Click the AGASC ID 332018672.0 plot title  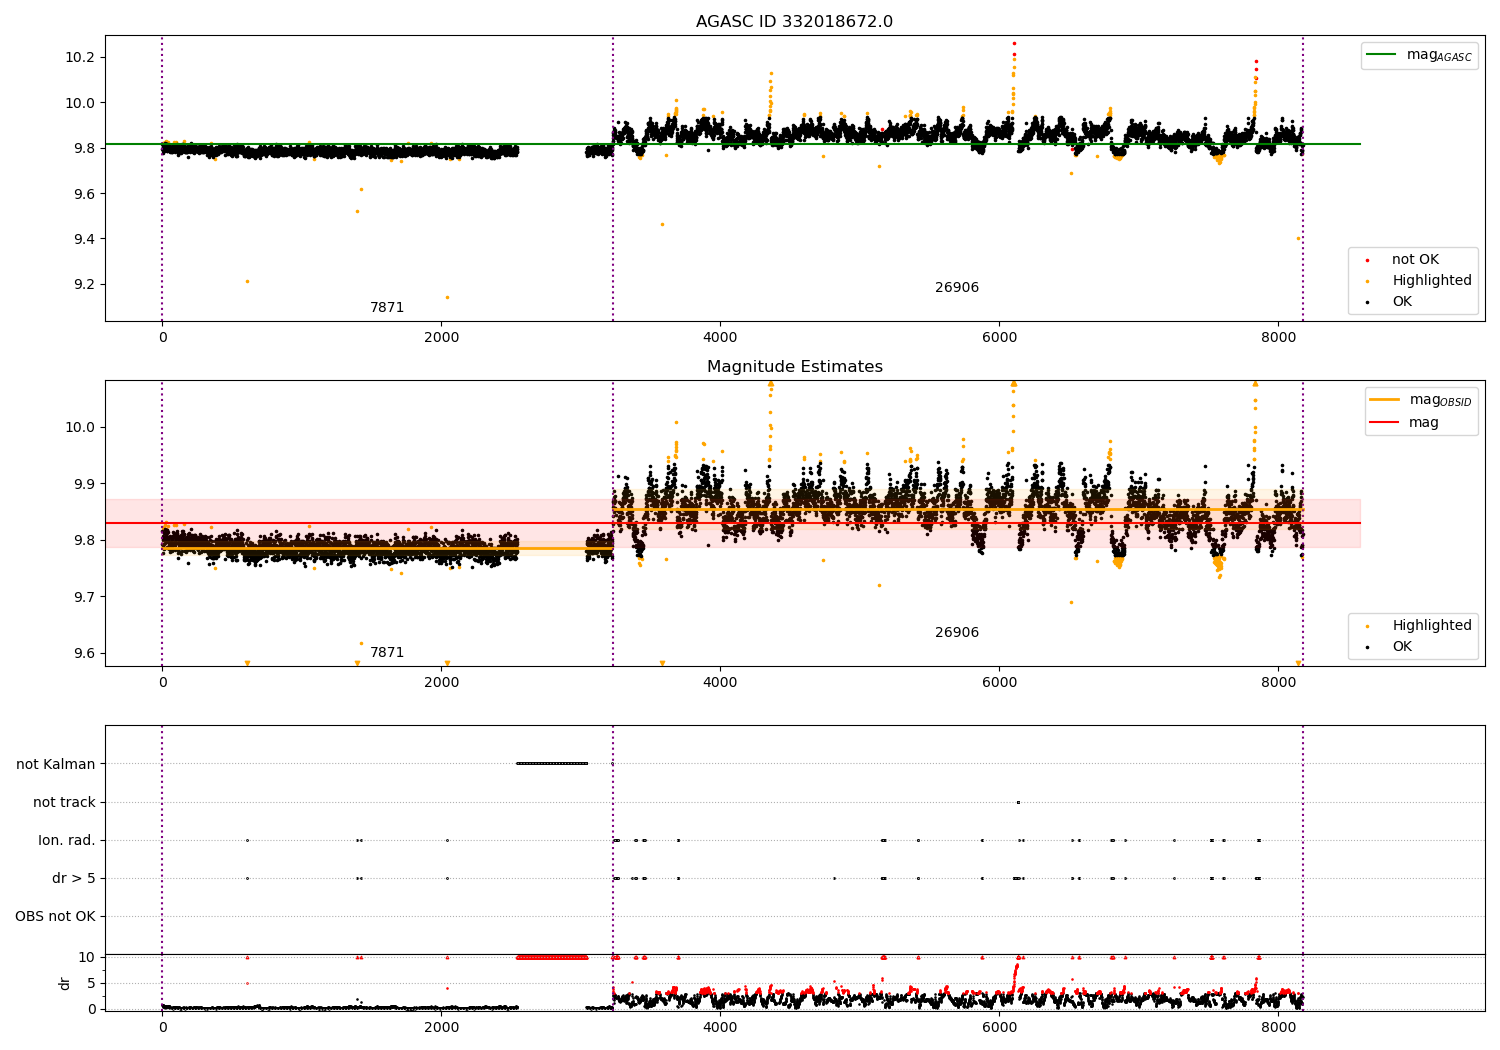pyautogui.click(x=794, y=22)
